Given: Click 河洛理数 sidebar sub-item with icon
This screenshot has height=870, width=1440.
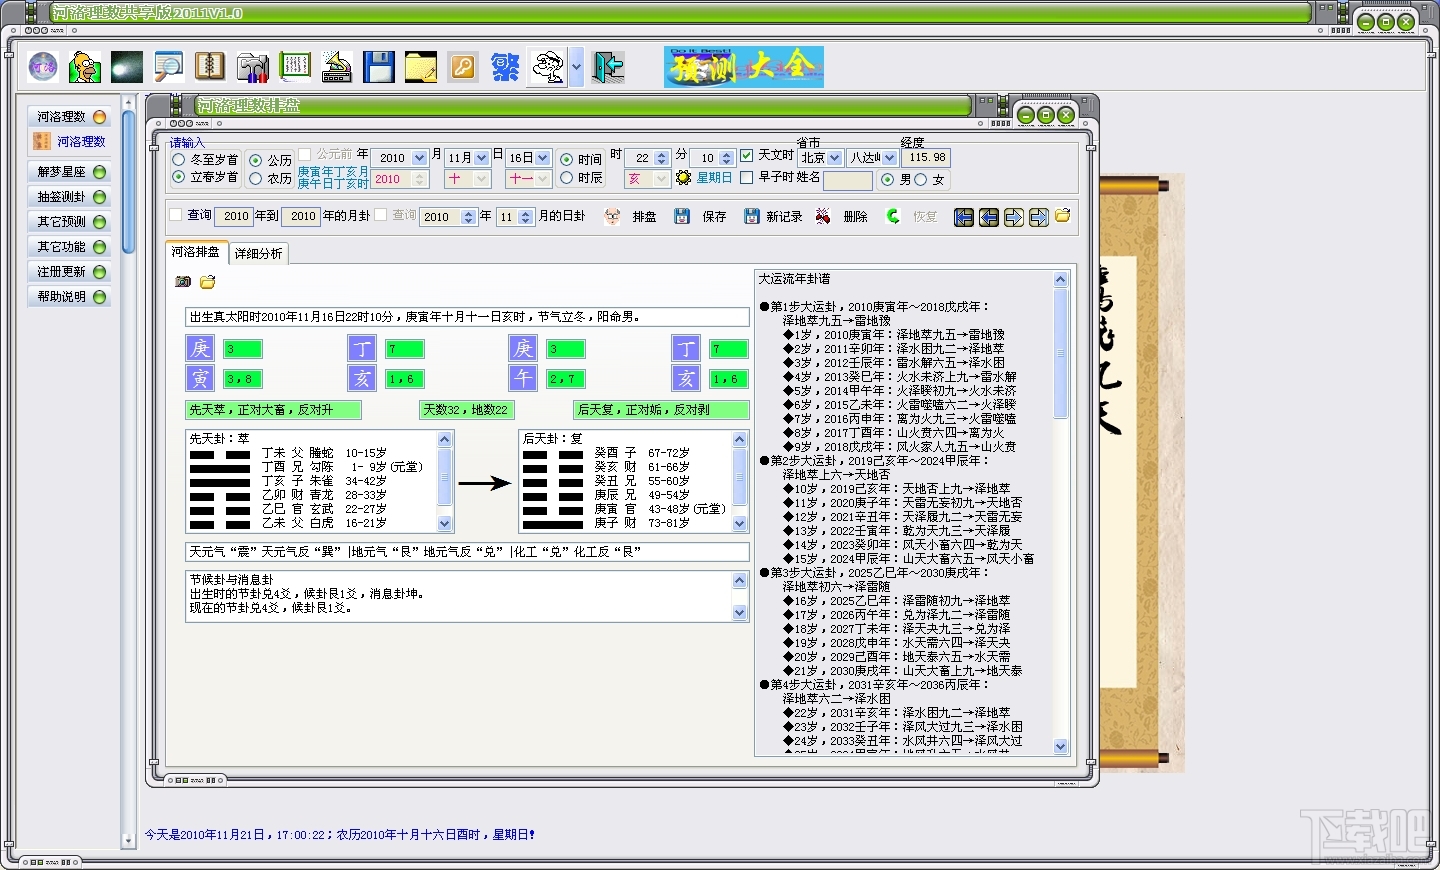Looking at the screenshot, I should [69, 142].
